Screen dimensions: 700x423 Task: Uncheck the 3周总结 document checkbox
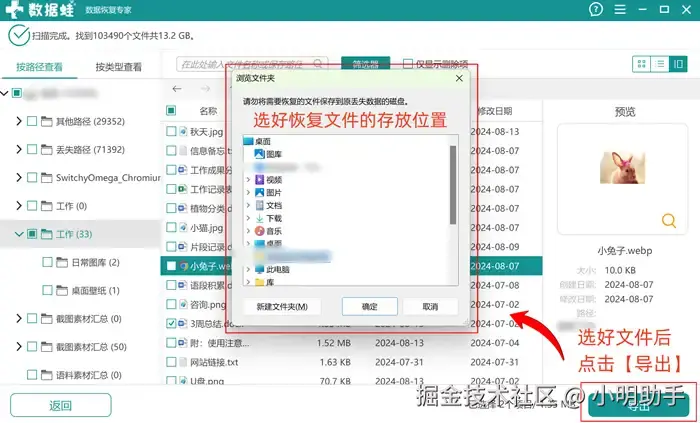(x=171, y=323)
